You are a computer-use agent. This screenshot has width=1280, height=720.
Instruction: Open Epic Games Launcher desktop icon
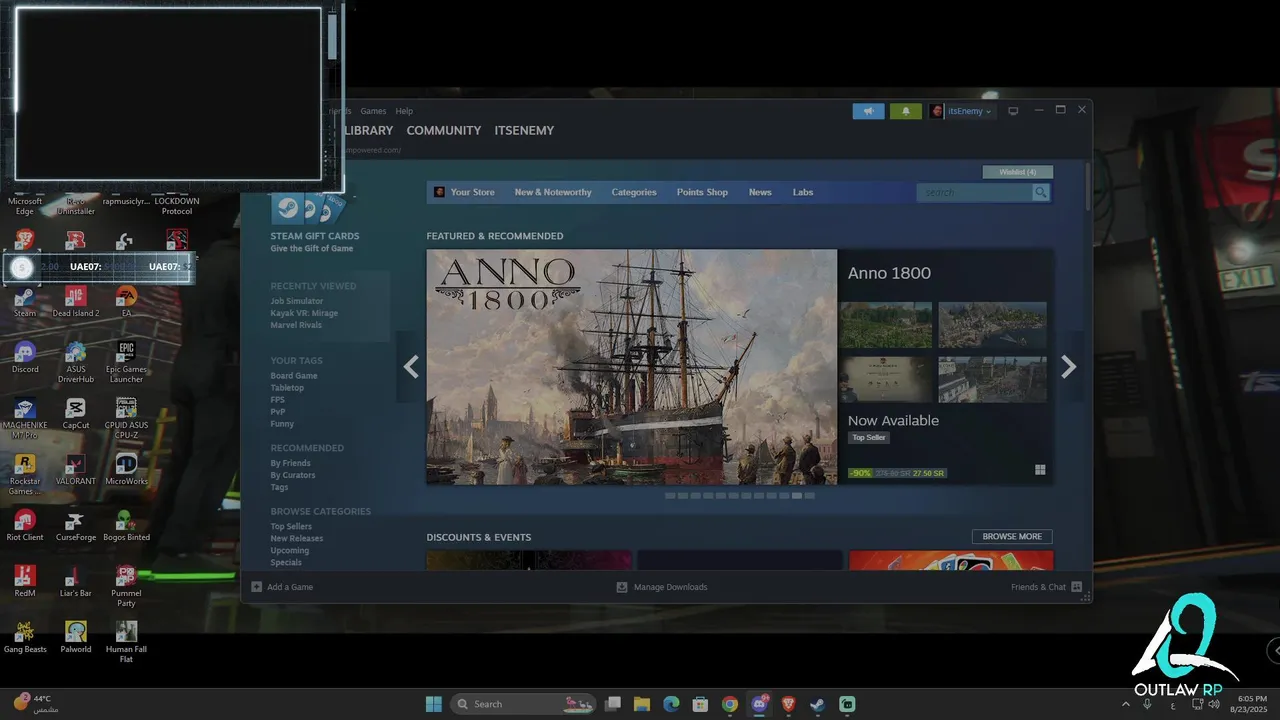click(126, 362)
